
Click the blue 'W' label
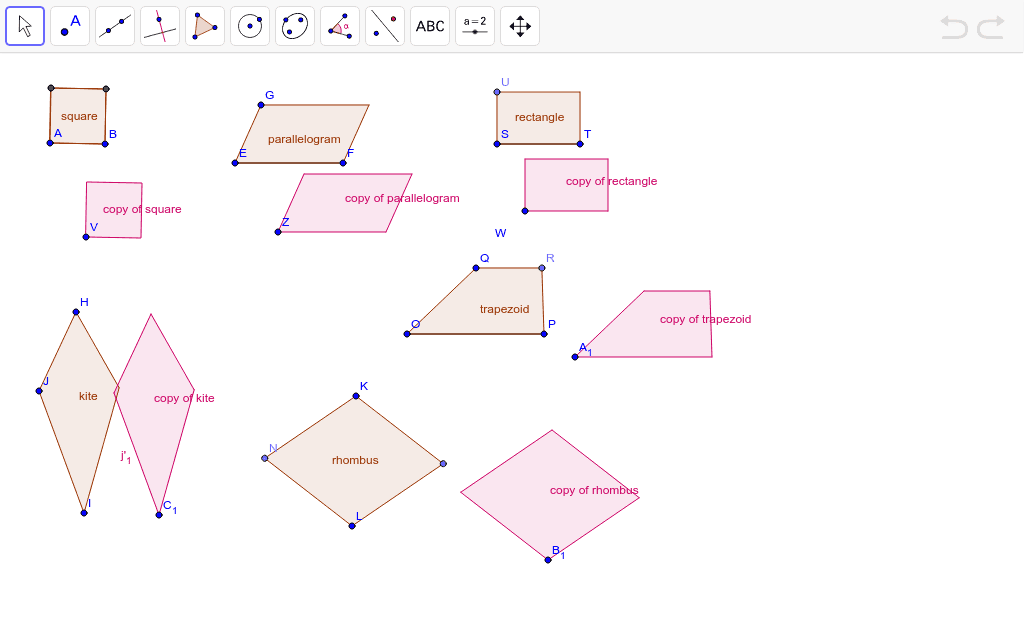pos(501,233)
